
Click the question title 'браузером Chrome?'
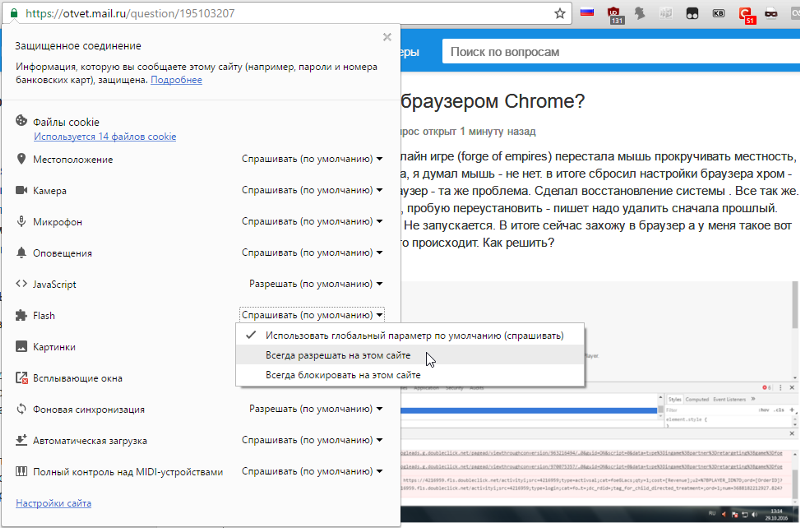pyautogui.click(x=493, y=102)
